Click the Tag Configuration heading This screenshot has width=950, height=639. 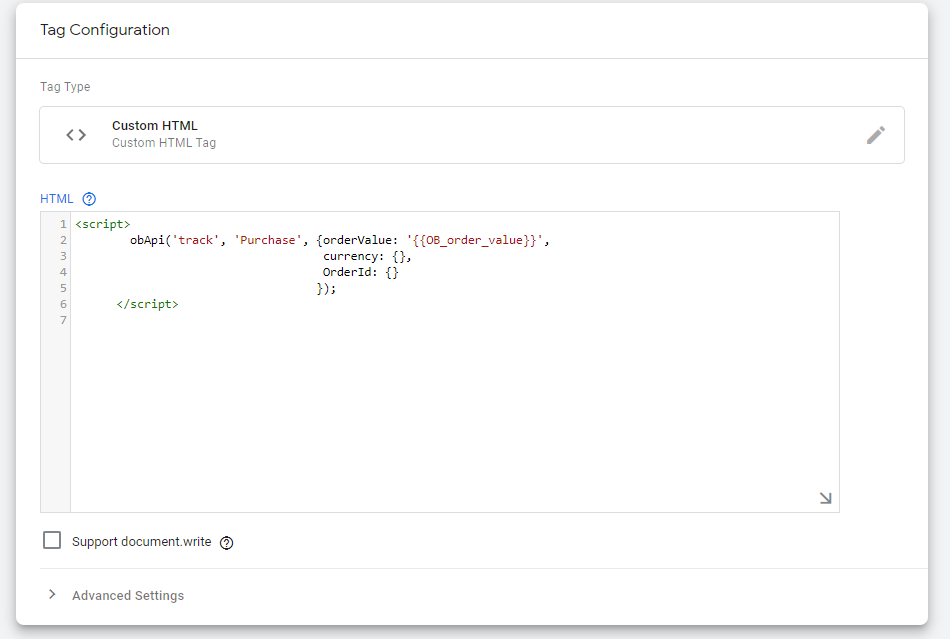click(x=105, y=30)
